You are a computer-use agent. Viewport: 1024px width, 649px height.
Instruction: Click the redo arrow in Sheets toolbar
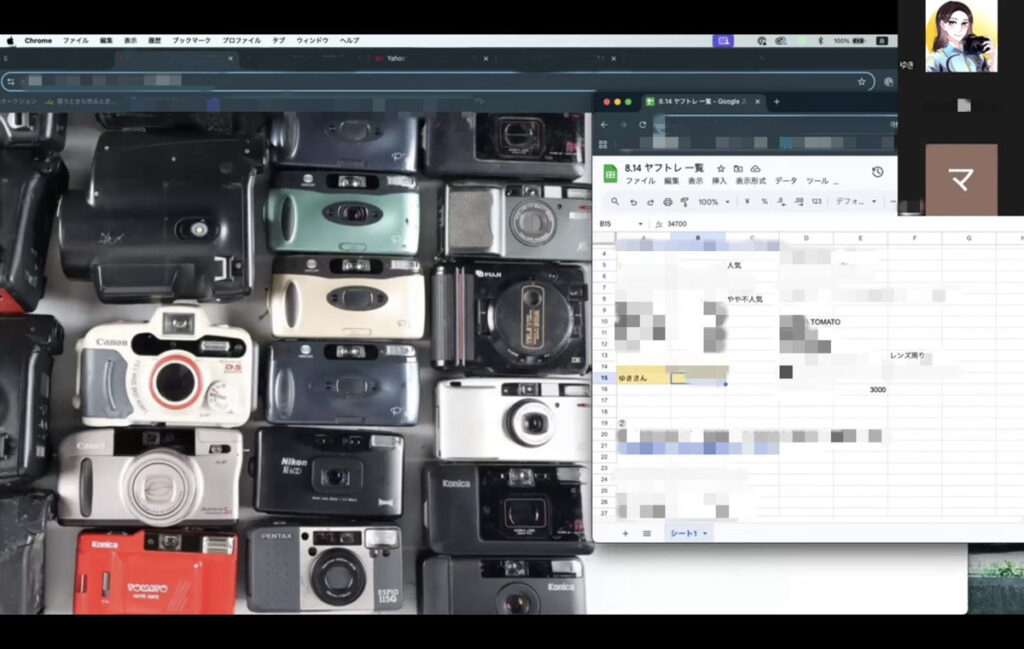point(650,202)
